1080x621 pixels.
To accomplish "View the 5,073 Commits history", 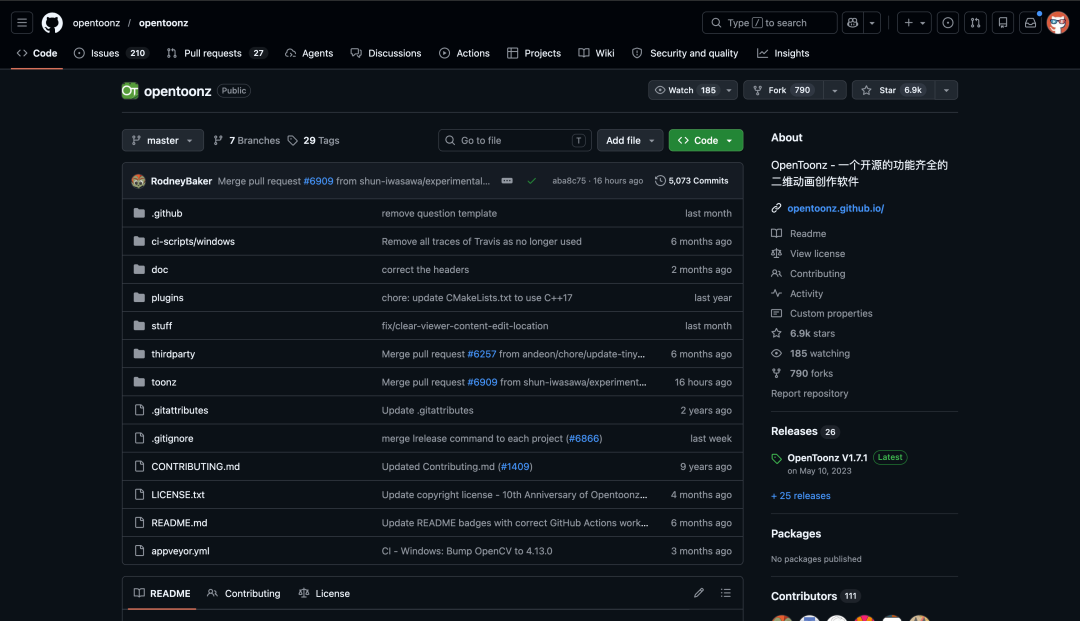I will point(692,181).
